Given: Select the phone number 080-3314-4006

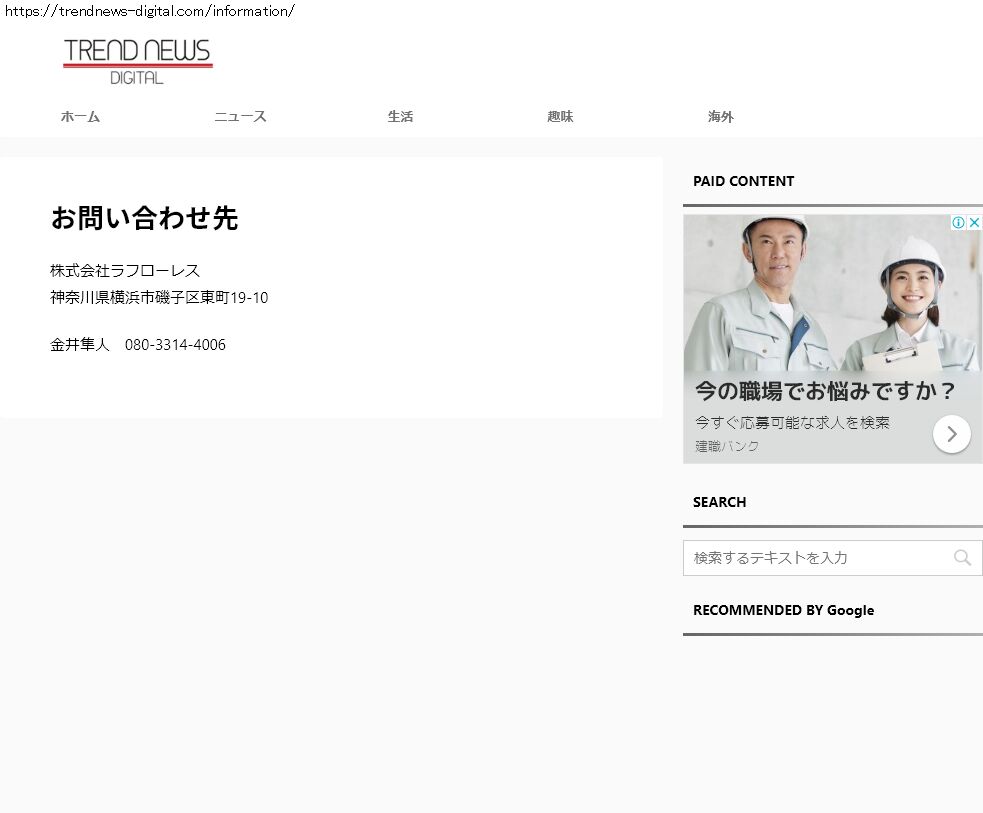Looking at the screenshot, I should 175,345.
